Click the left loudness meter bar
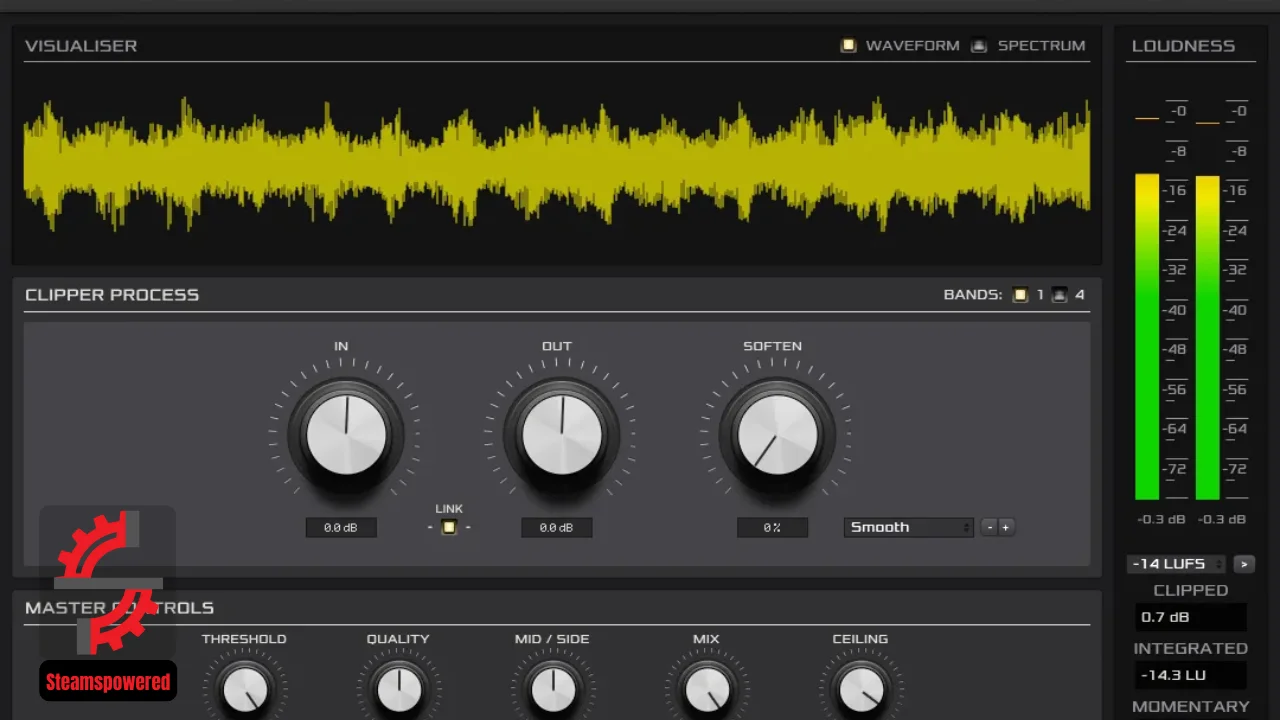Viewport: 1280px width, 720px height. tap(1147, 337)
